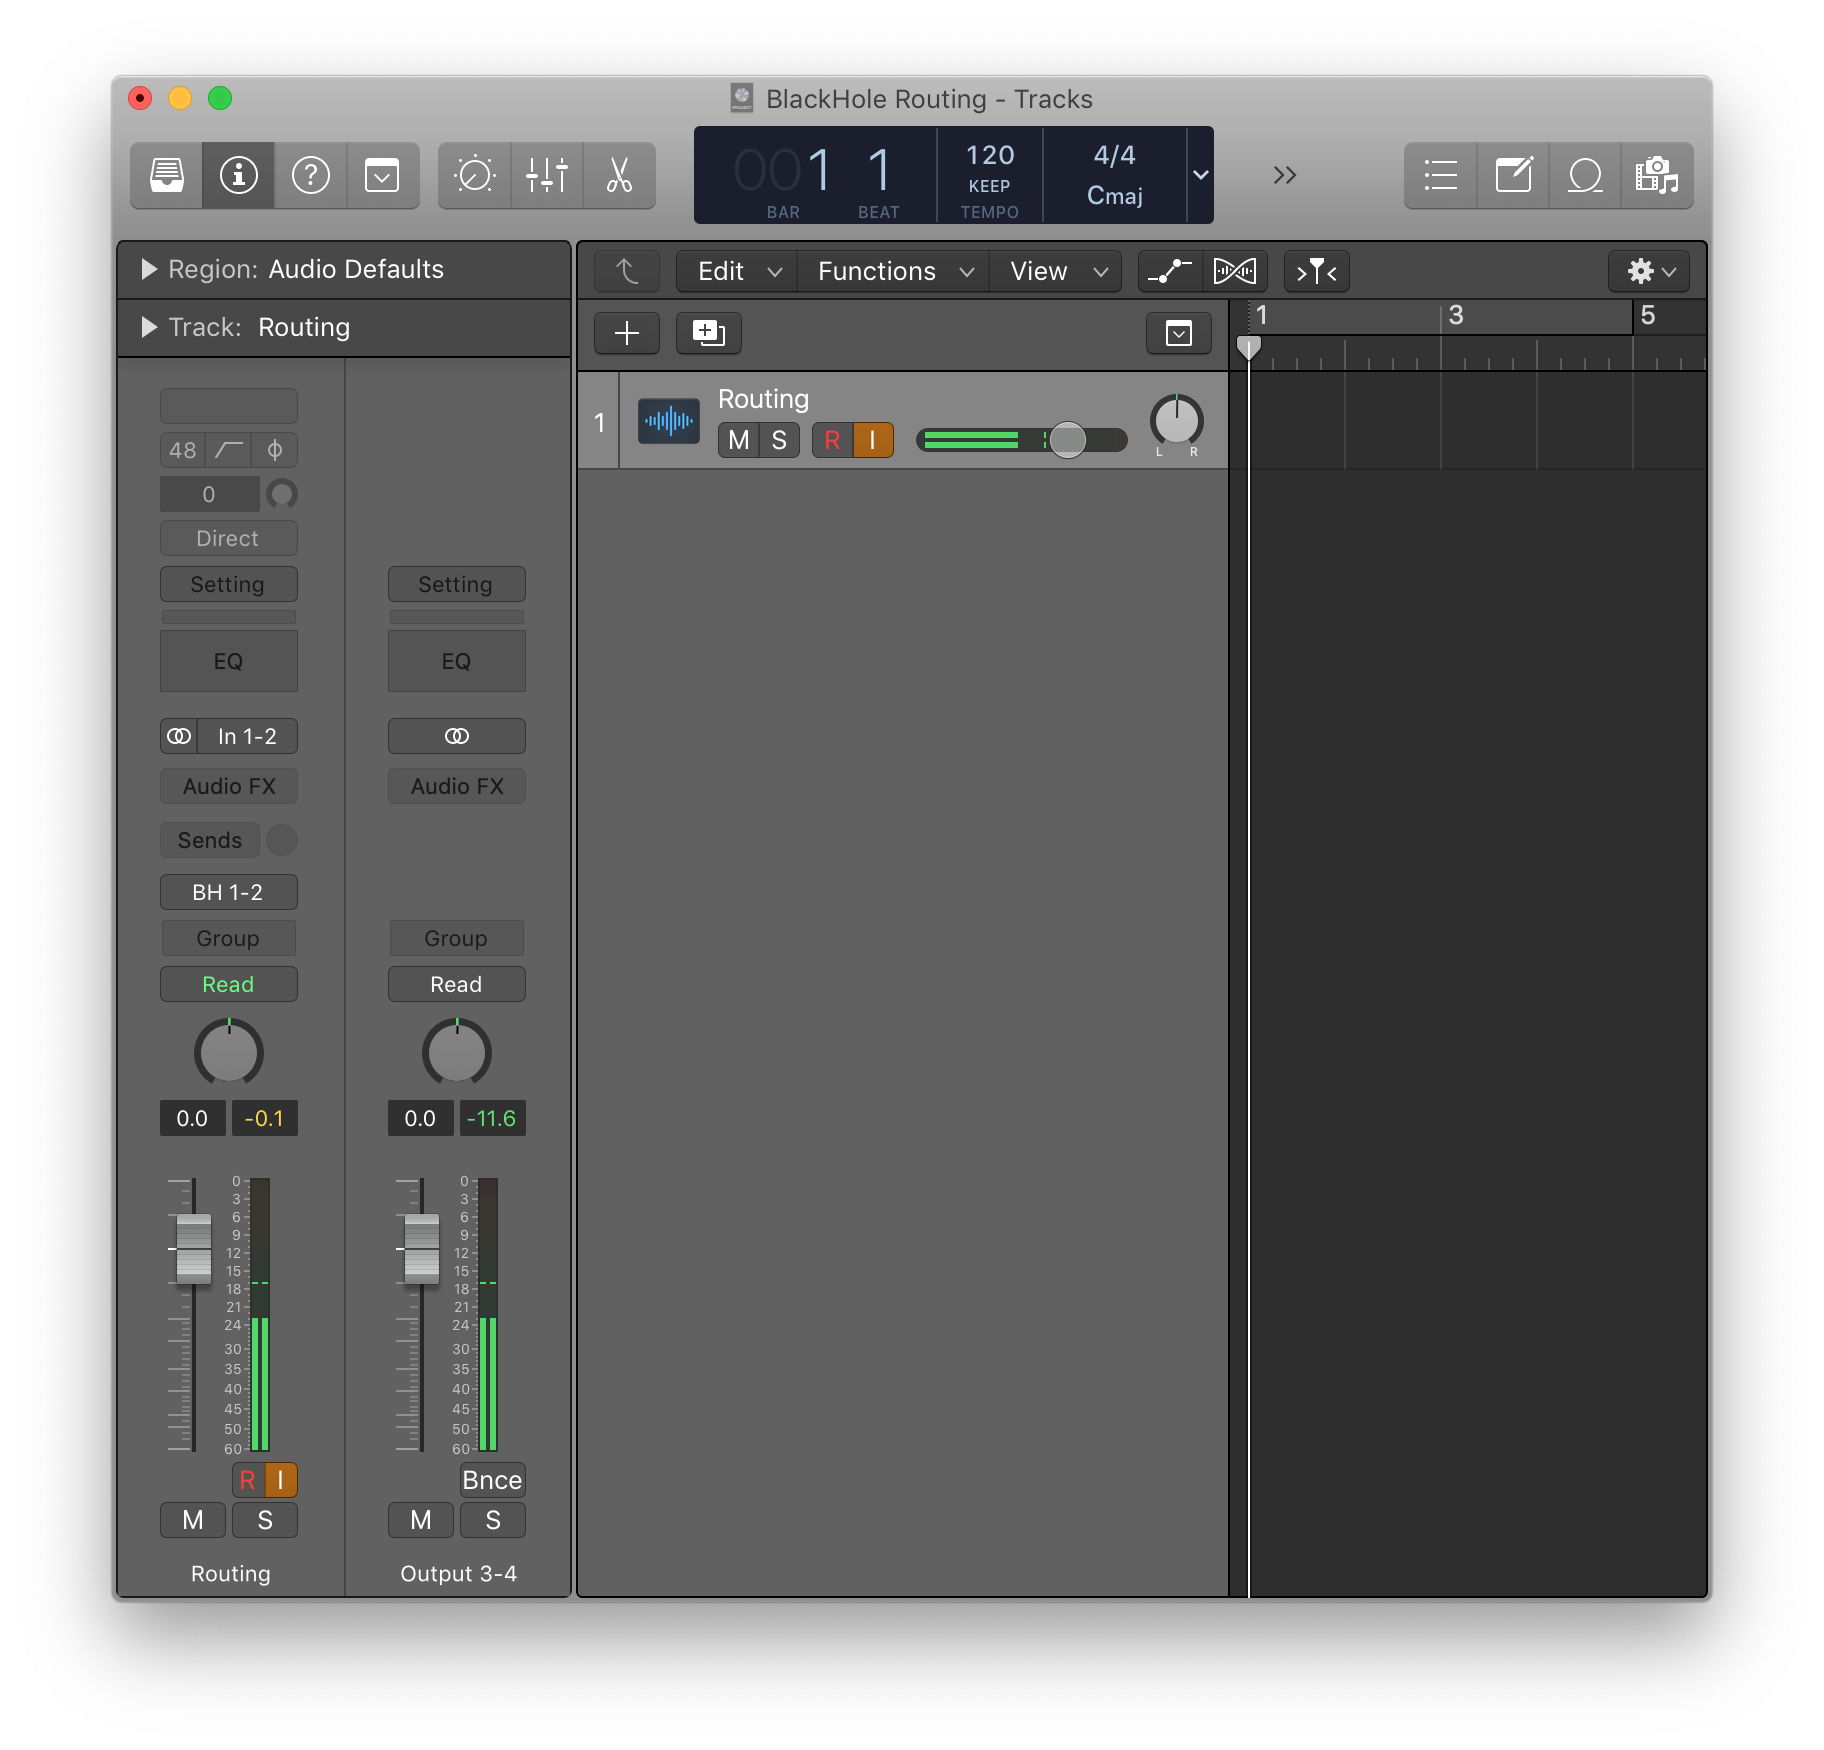
Task: Show the Mixer faders icon
Action: click(547, 176)
